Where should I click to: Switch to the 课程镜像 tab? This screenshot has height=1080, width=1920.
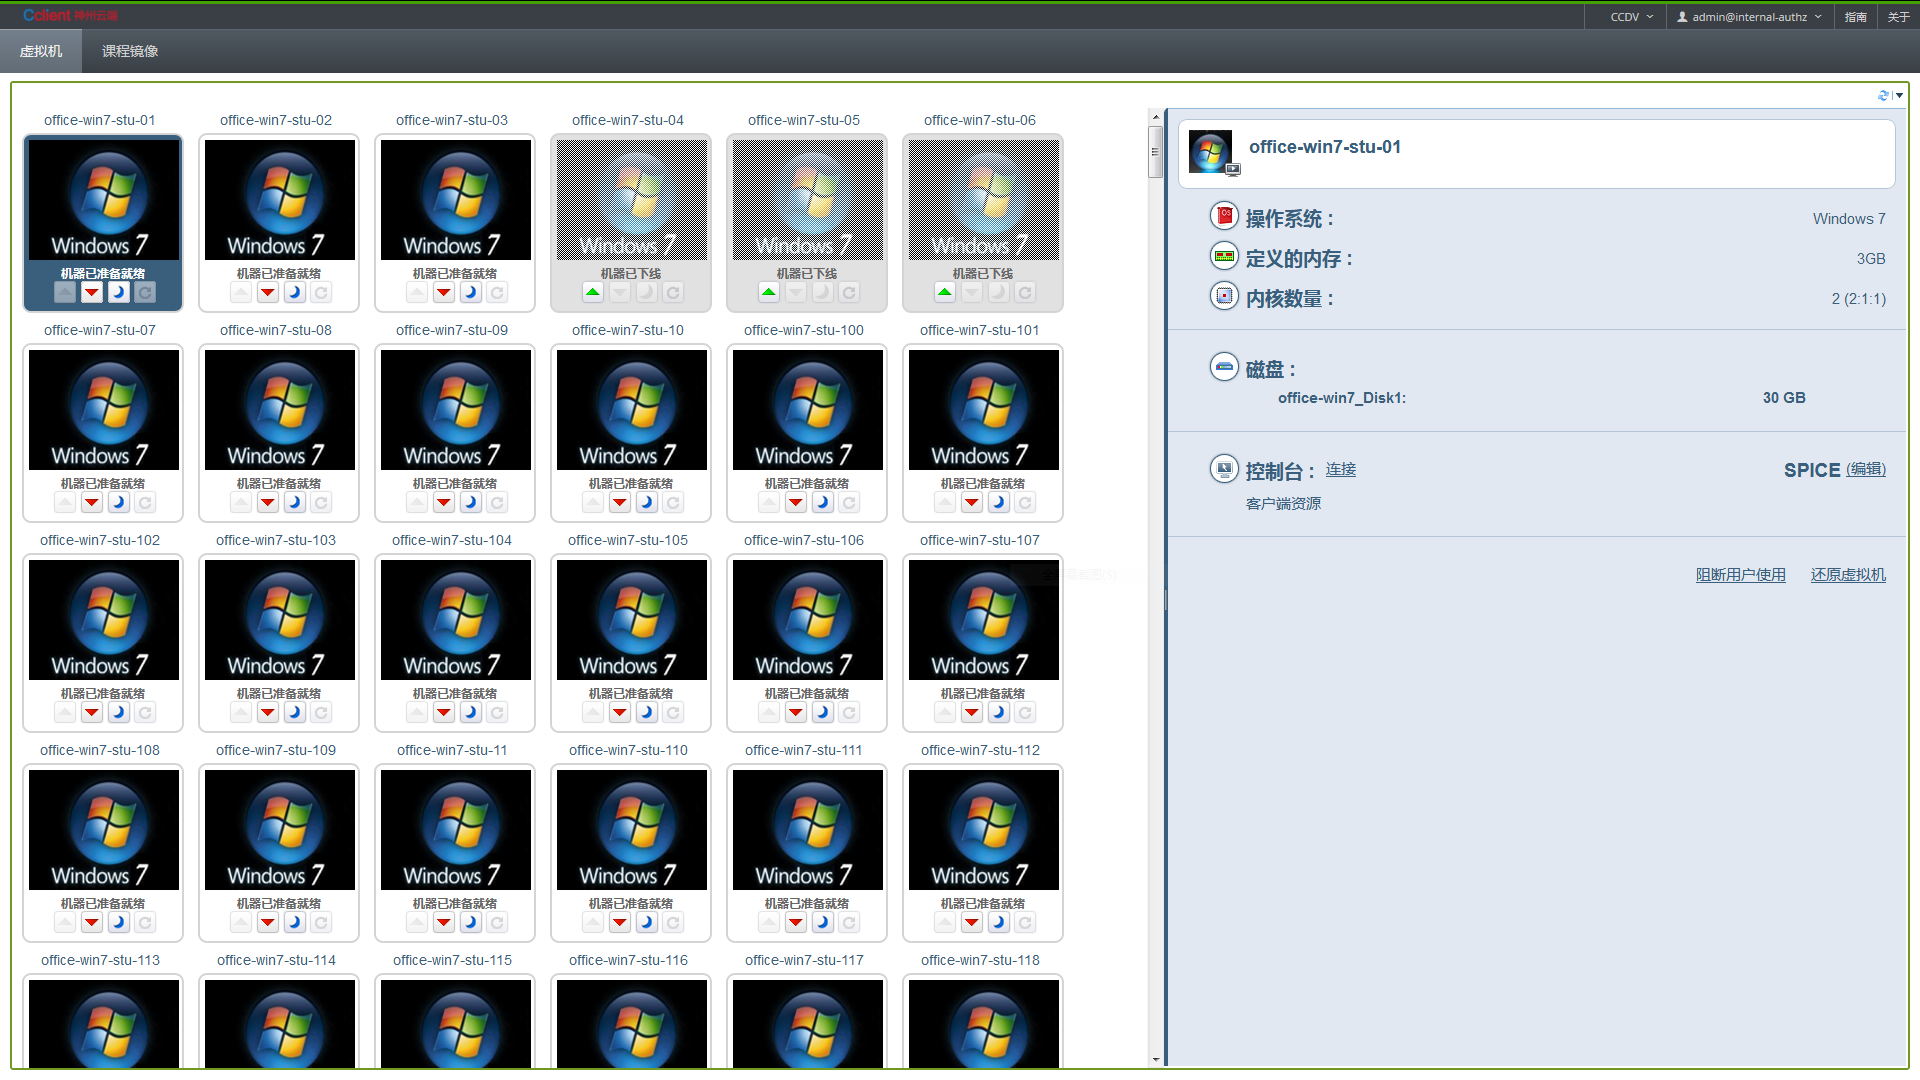(x=130, y=51)
